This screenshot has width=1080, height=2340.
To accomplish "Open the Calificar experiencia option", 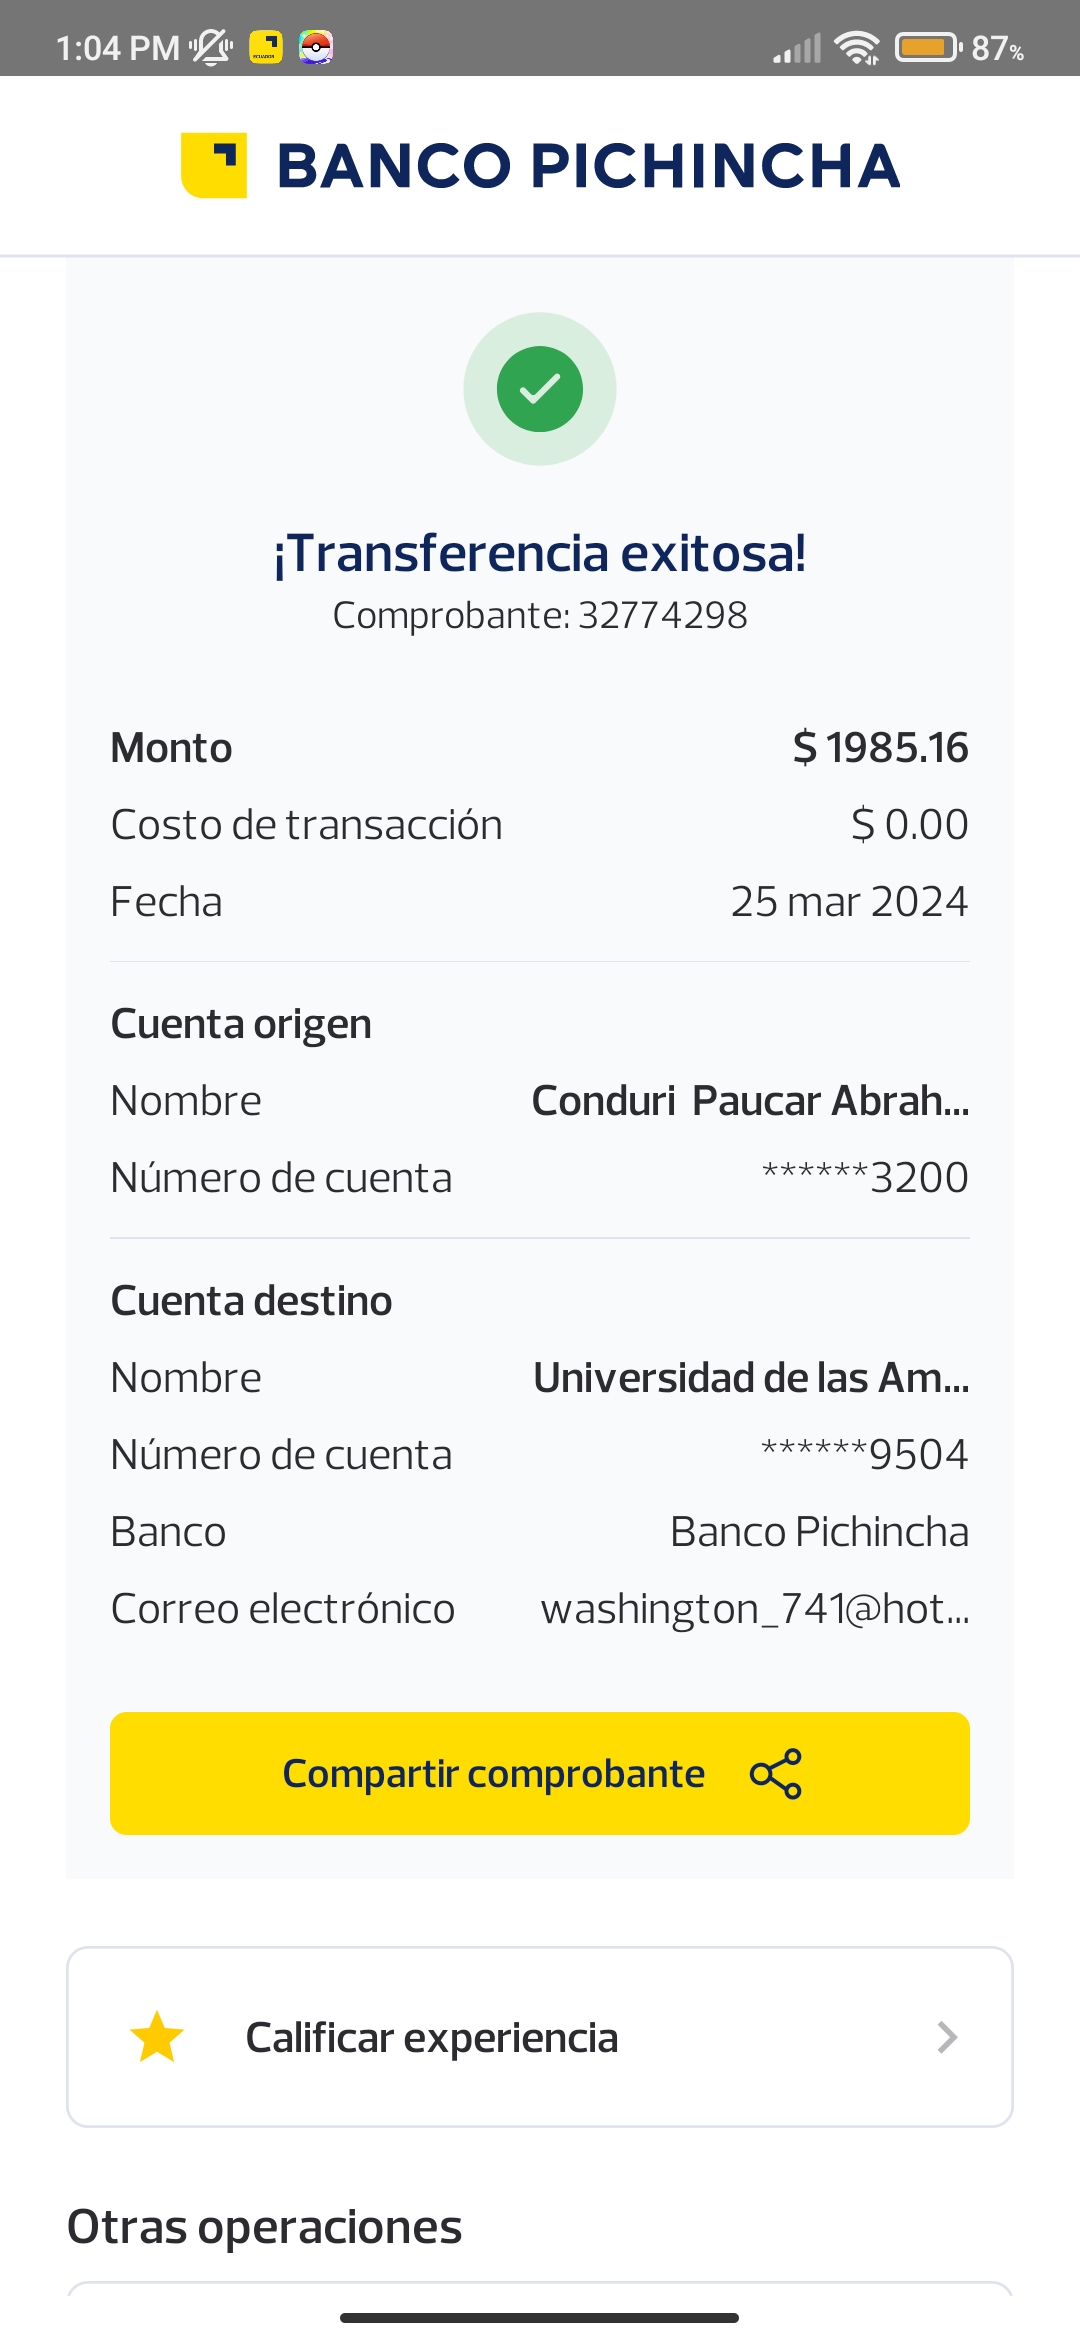I will click(432, 2038).
